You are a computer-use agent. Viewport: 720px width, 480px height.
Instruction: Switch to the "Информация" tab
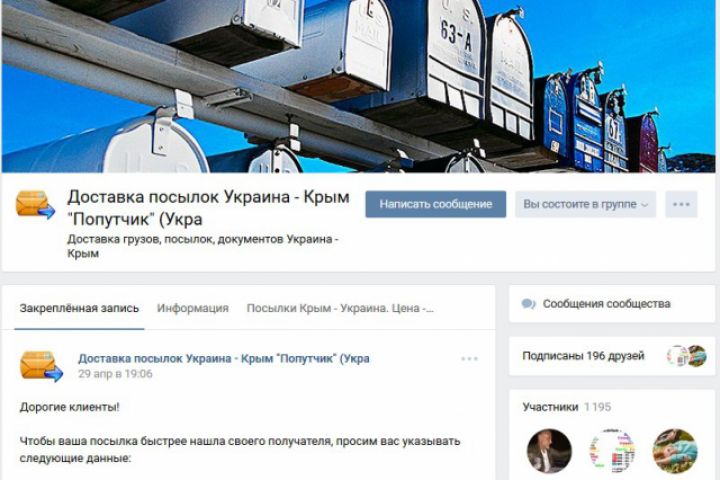(193, 308)
